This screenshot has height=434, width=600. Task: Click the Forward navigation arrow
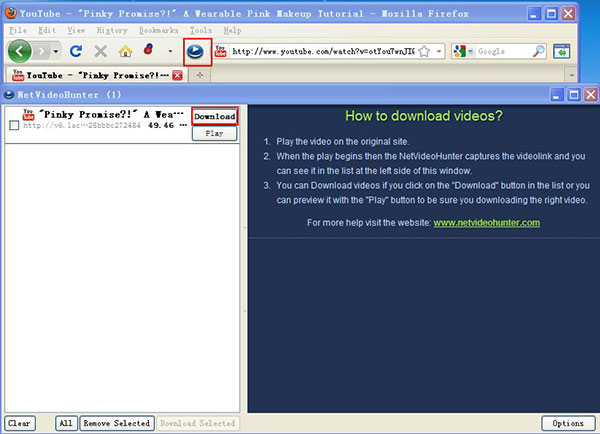tap(42, 51)
